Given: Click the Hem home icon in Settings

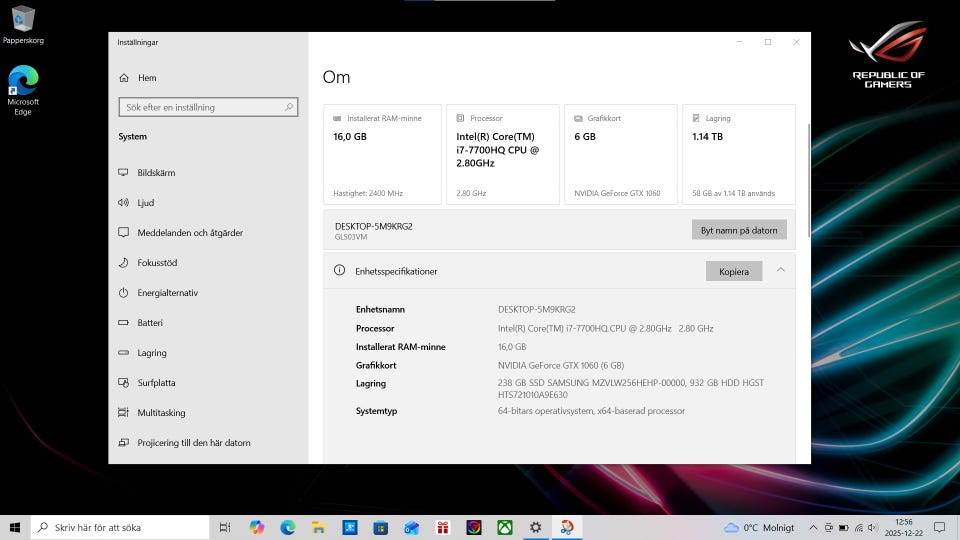Looking at the screenshot, I should [x=124, y=78].
